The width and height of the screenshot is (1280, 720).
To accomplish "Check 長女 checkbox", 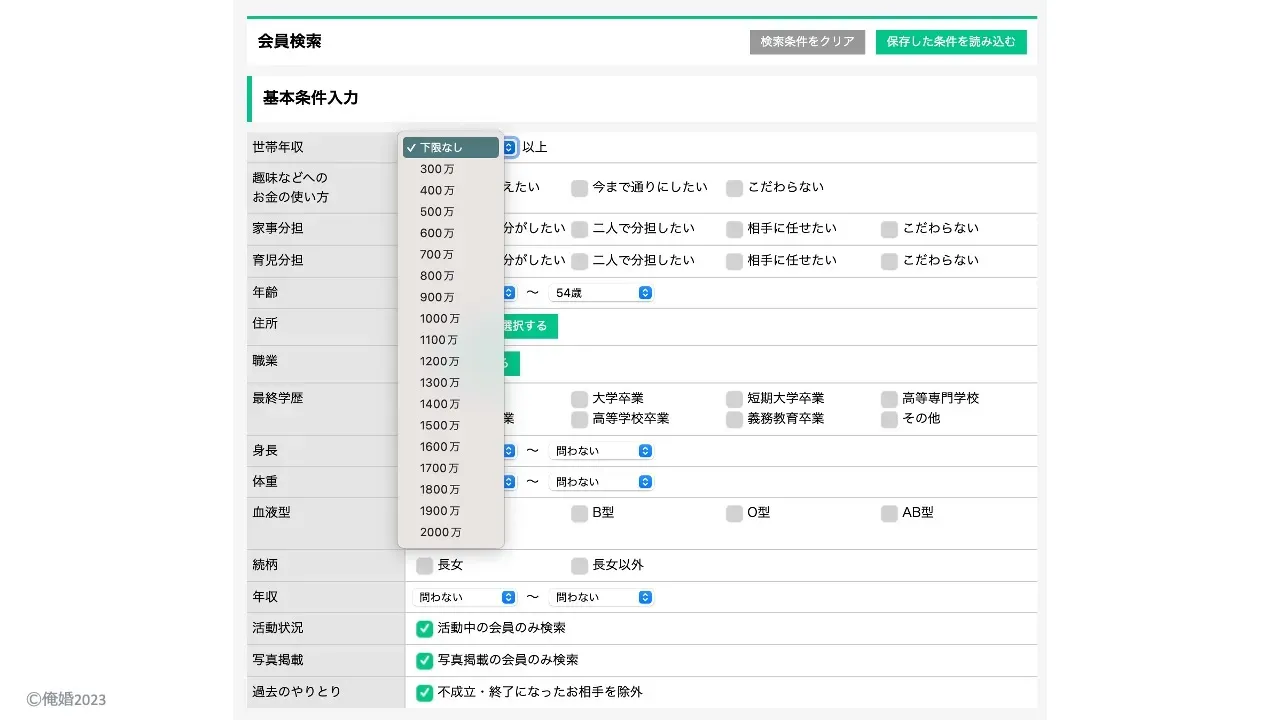I will pyautogui.click(x=425, y=566).
